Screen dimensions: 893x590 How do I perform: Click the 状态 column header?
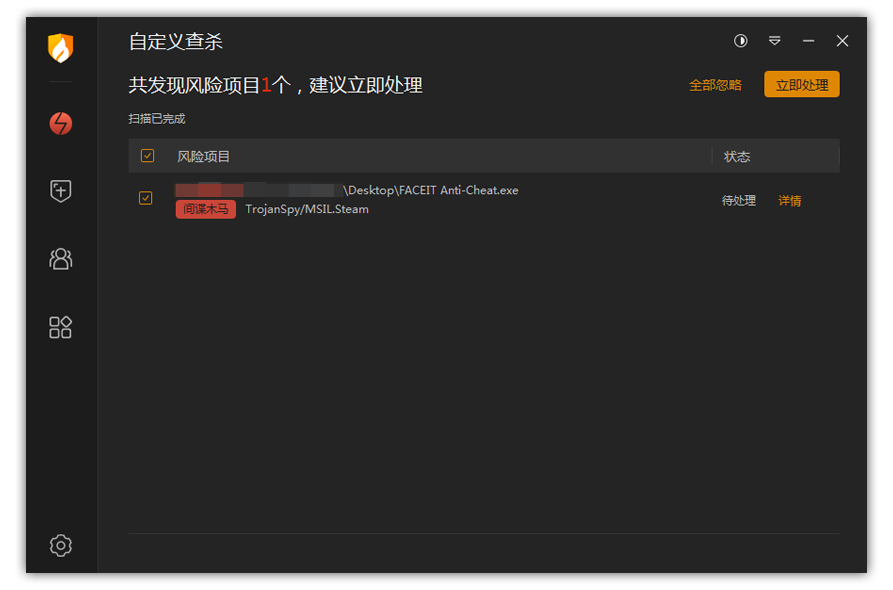737,157
